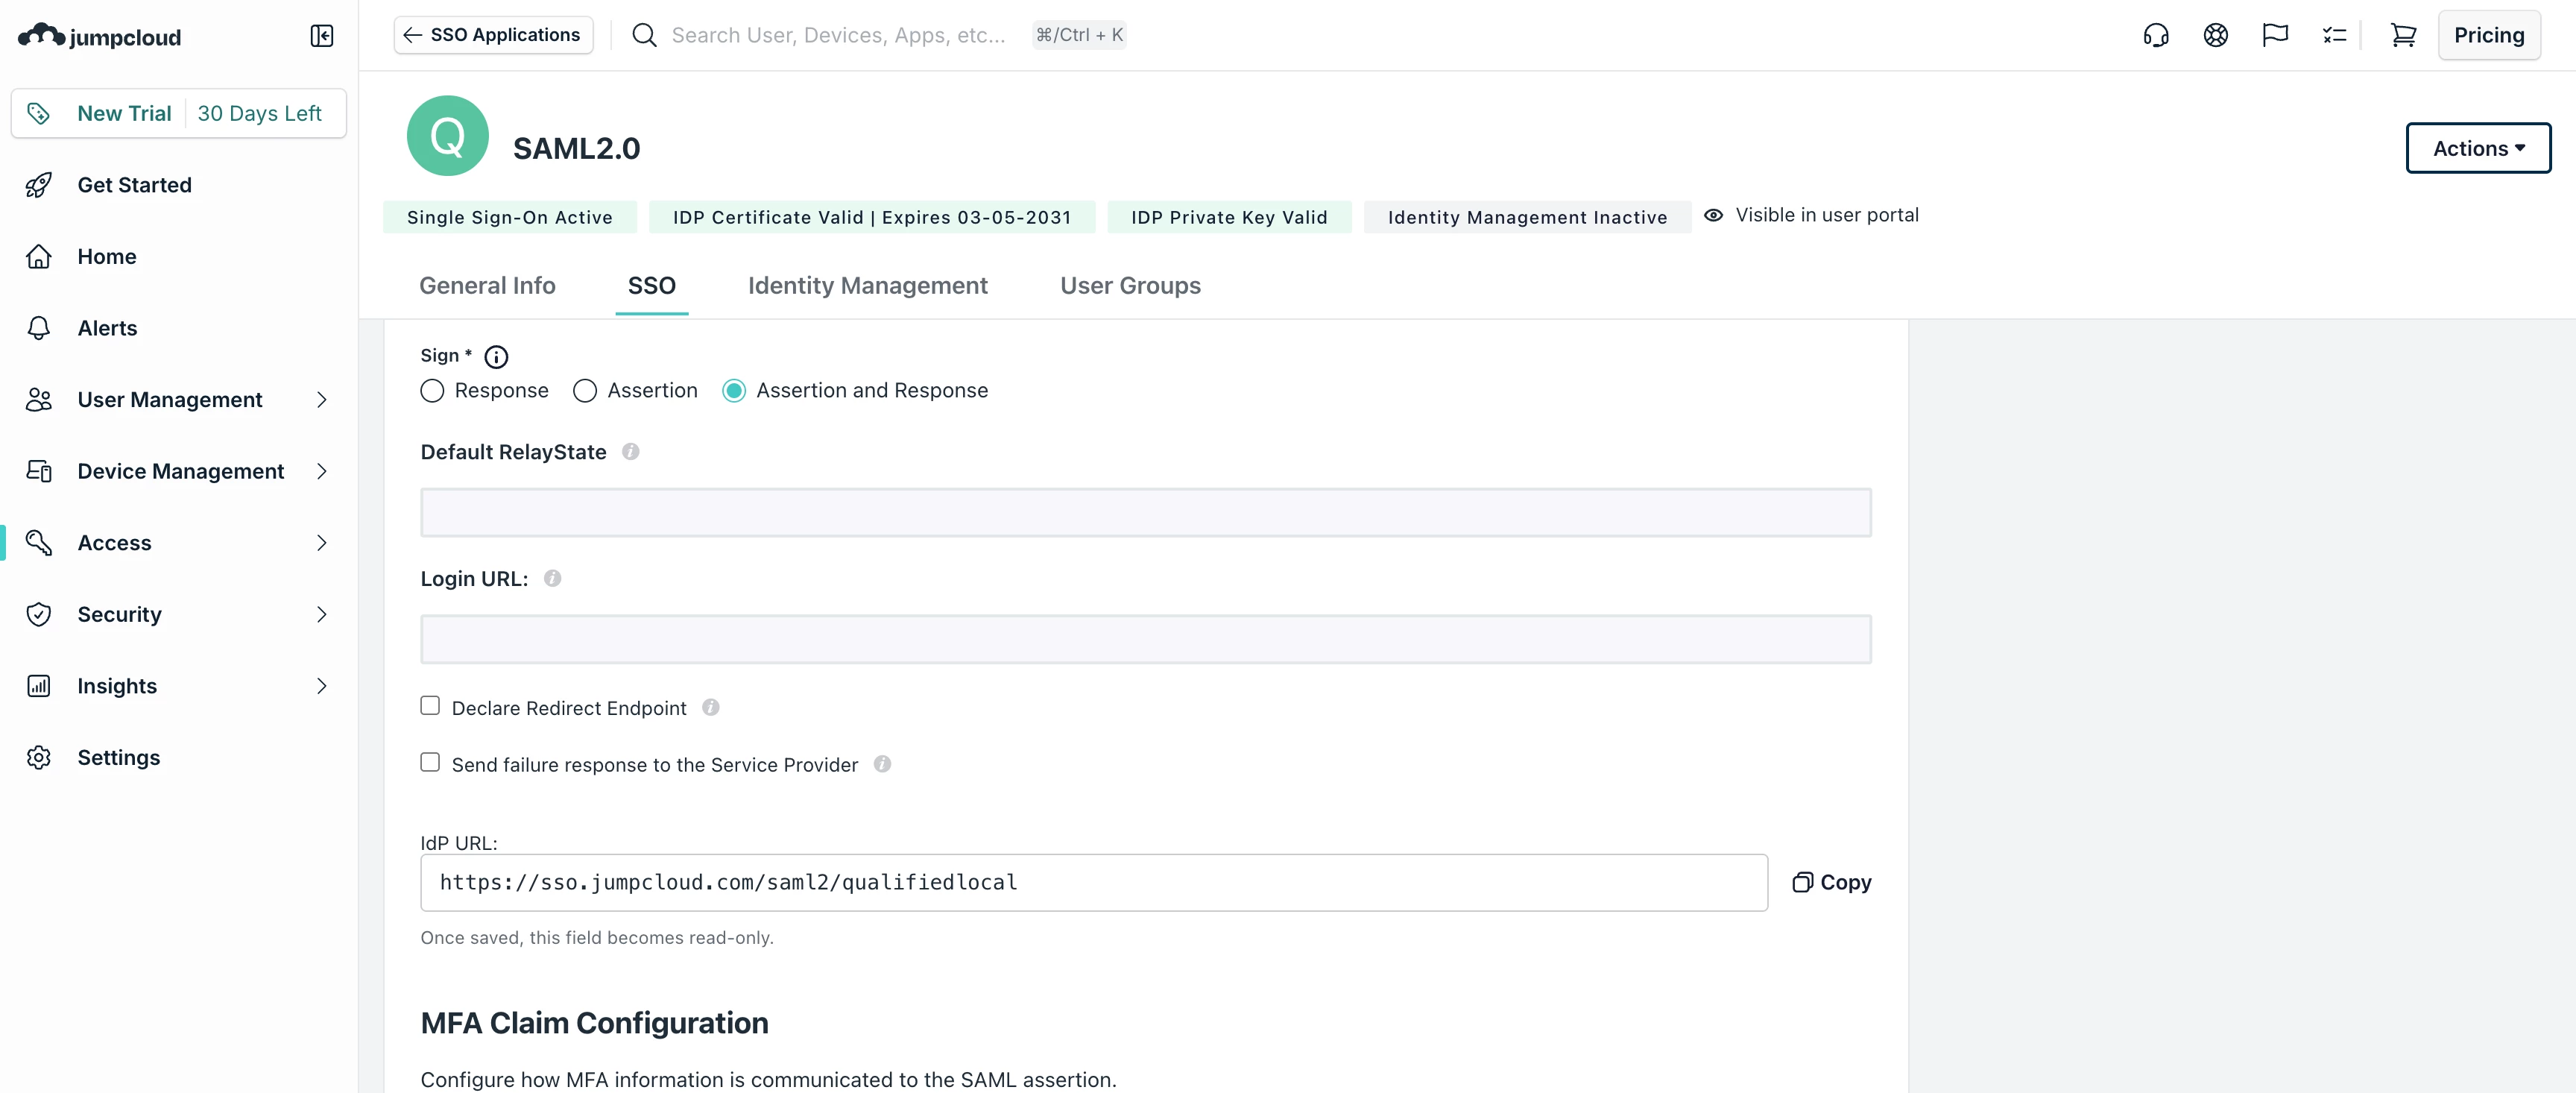Image resolution: width=2576 pixels, height=1093 pixels.
Task: Open the checklist icon in header
Action: click(x=2334, y=35)
